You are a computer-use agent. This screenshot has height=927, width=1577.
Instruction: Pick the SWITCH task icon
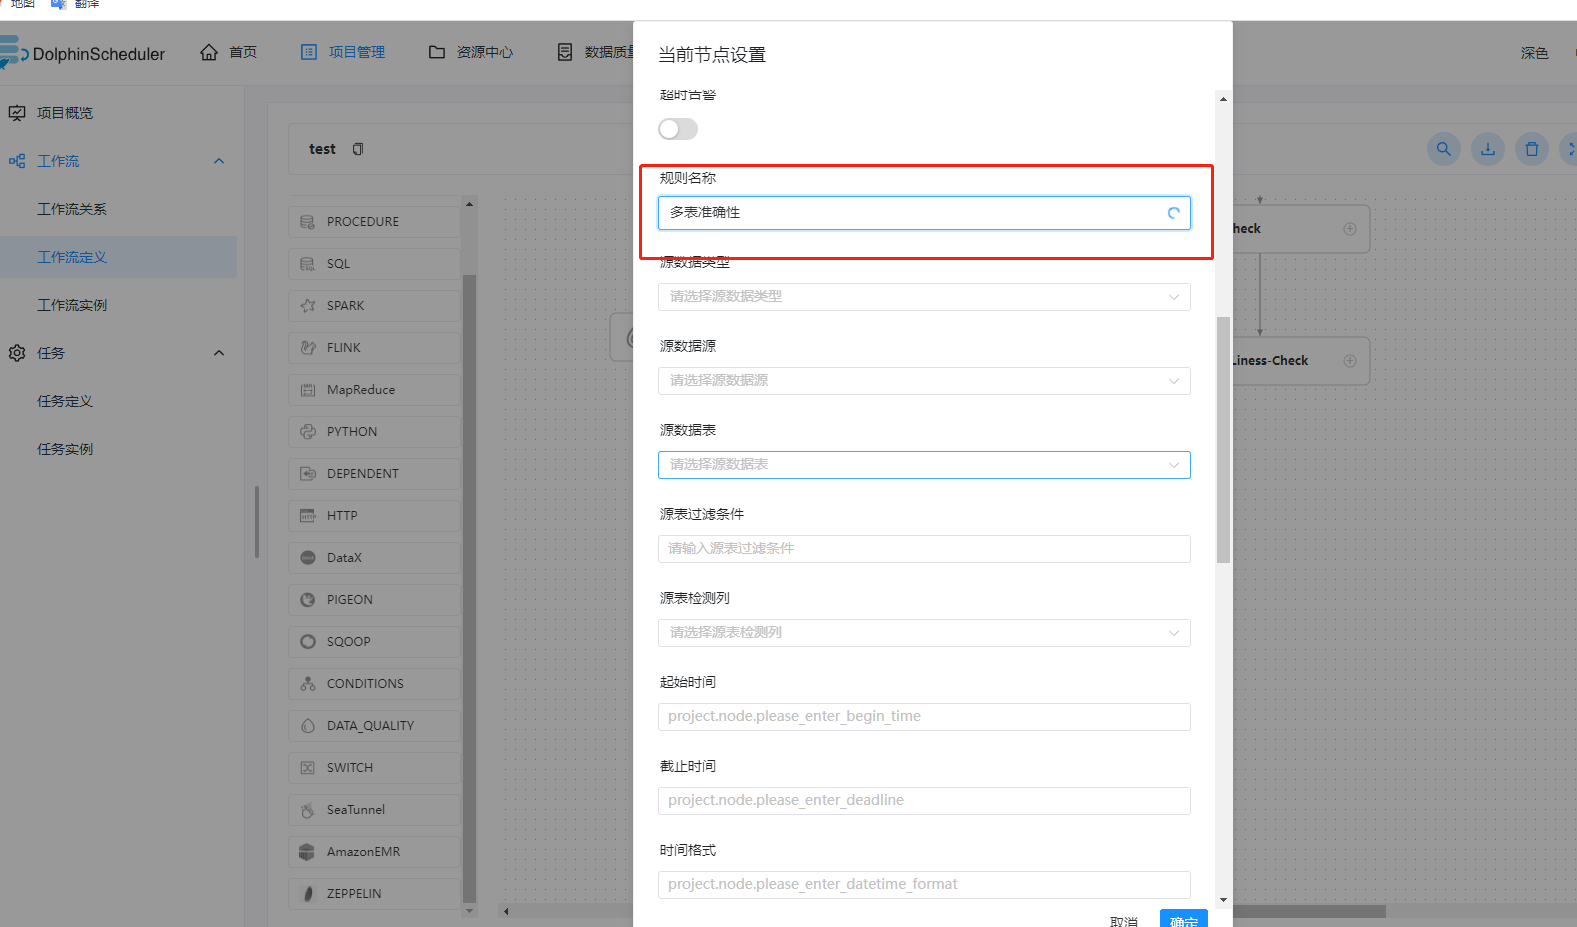308,768
